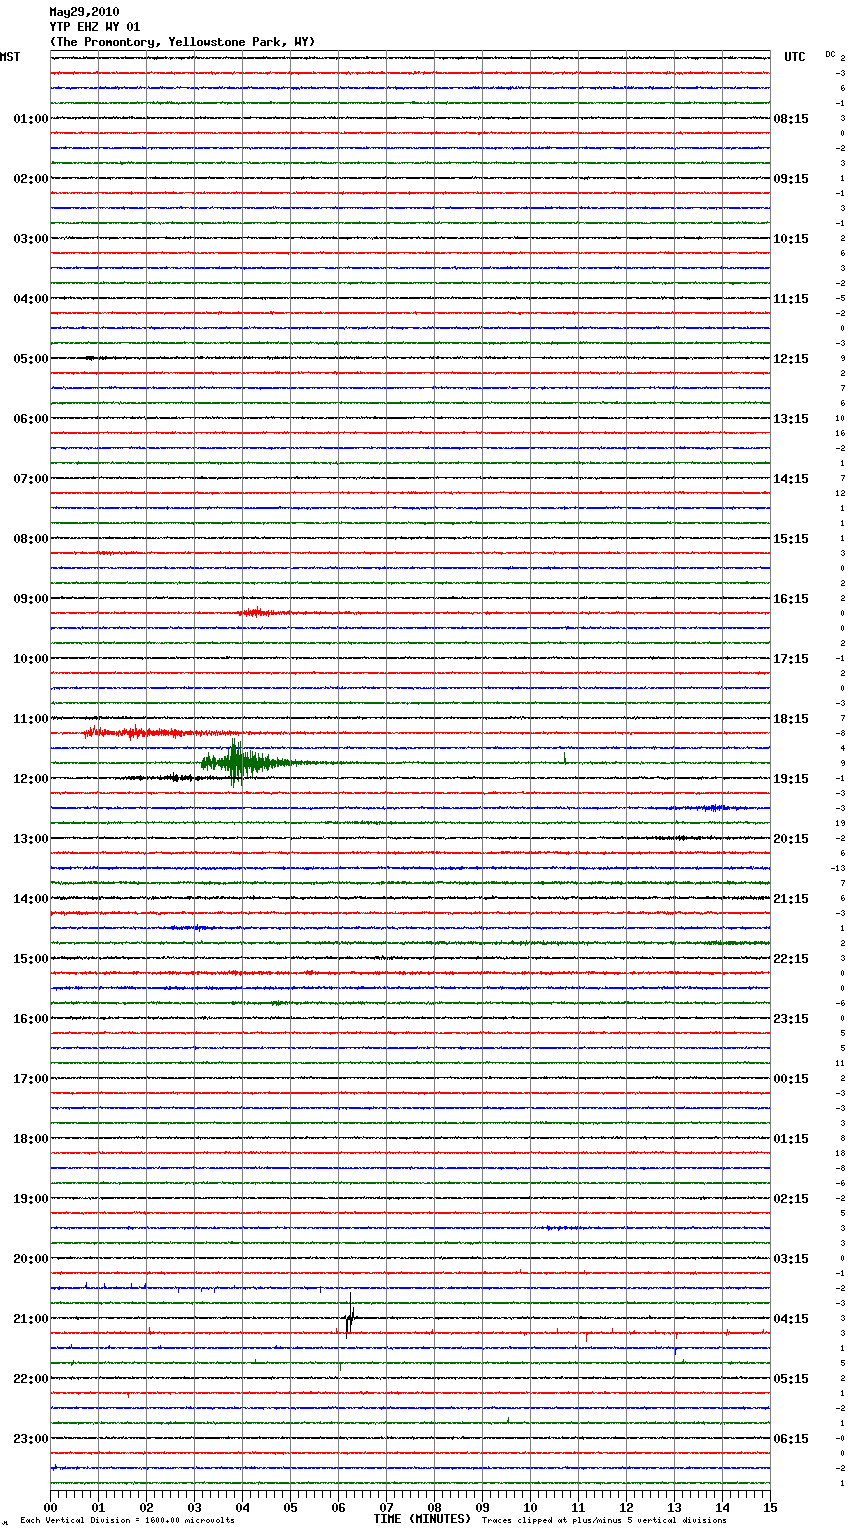850x1534 pixels.
Task: Click the '04:15' UTC time label
Action: click(x=791, y=1319)
